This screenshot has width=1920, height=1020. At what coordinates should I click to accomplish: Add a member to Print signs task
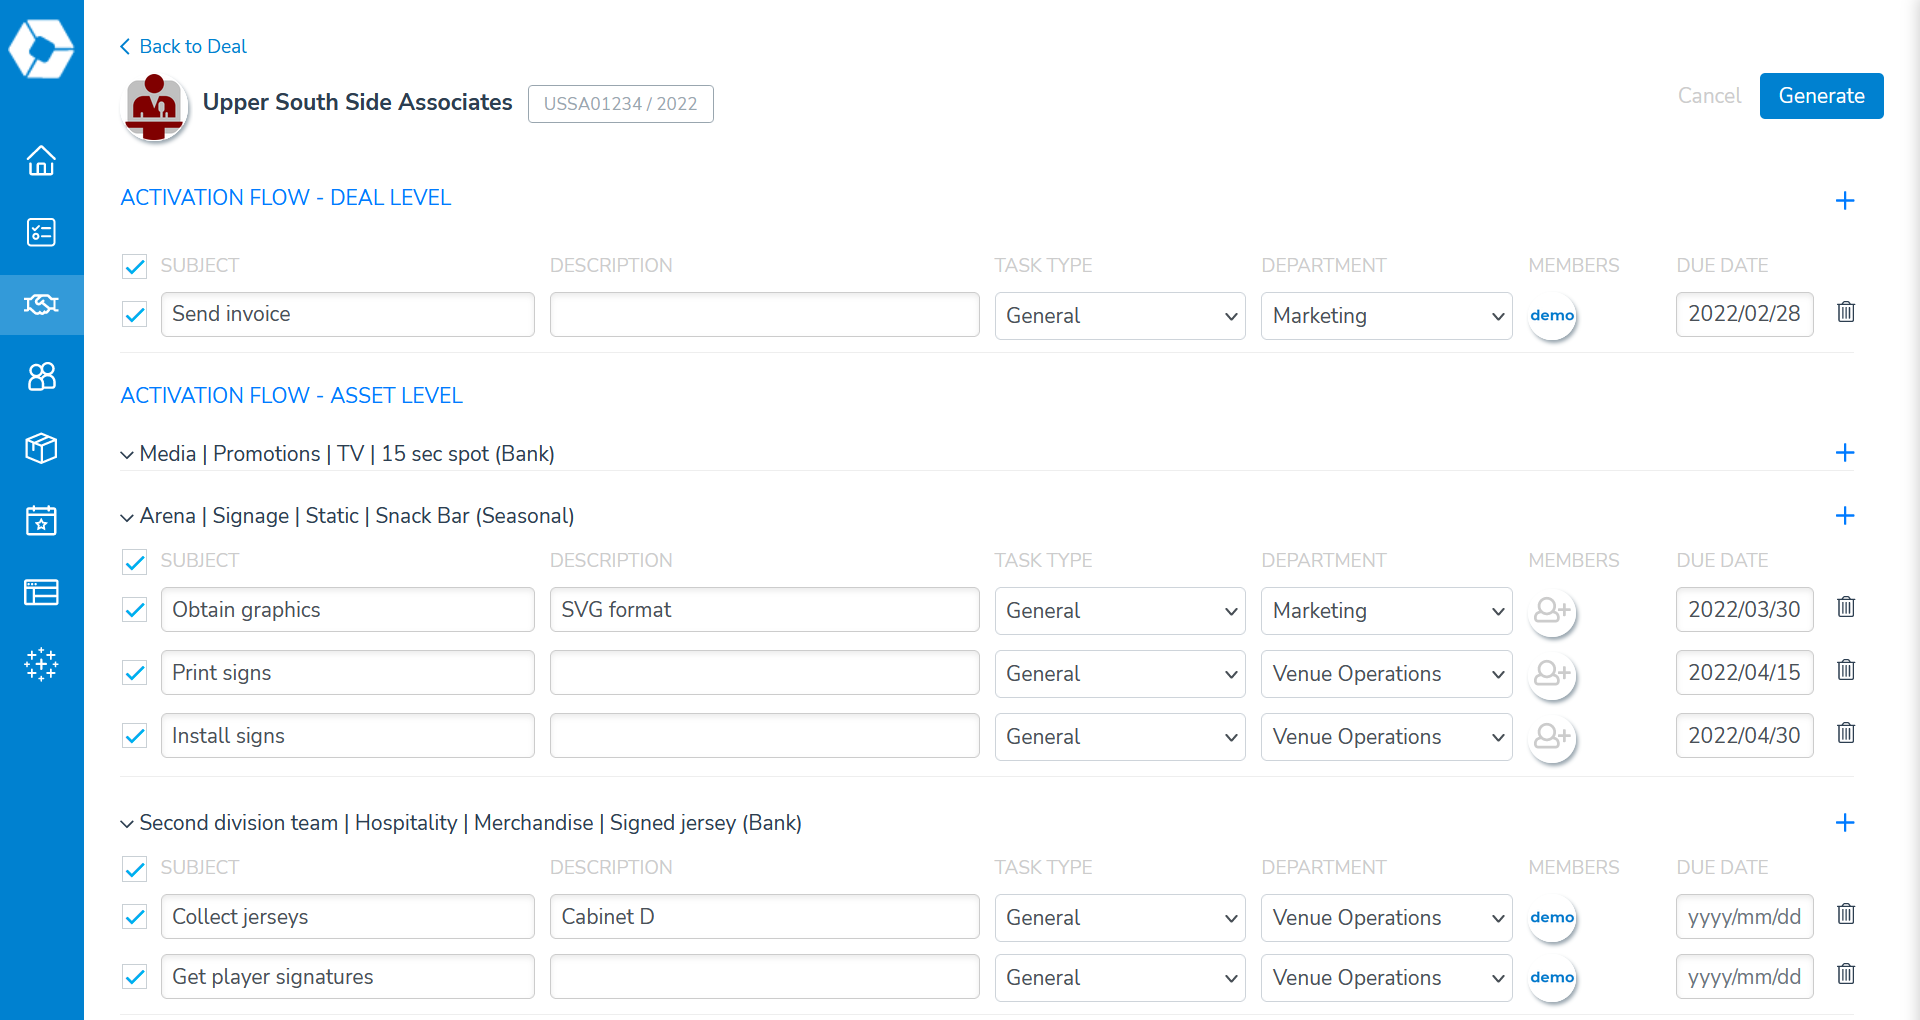(x=1552, y=674)
